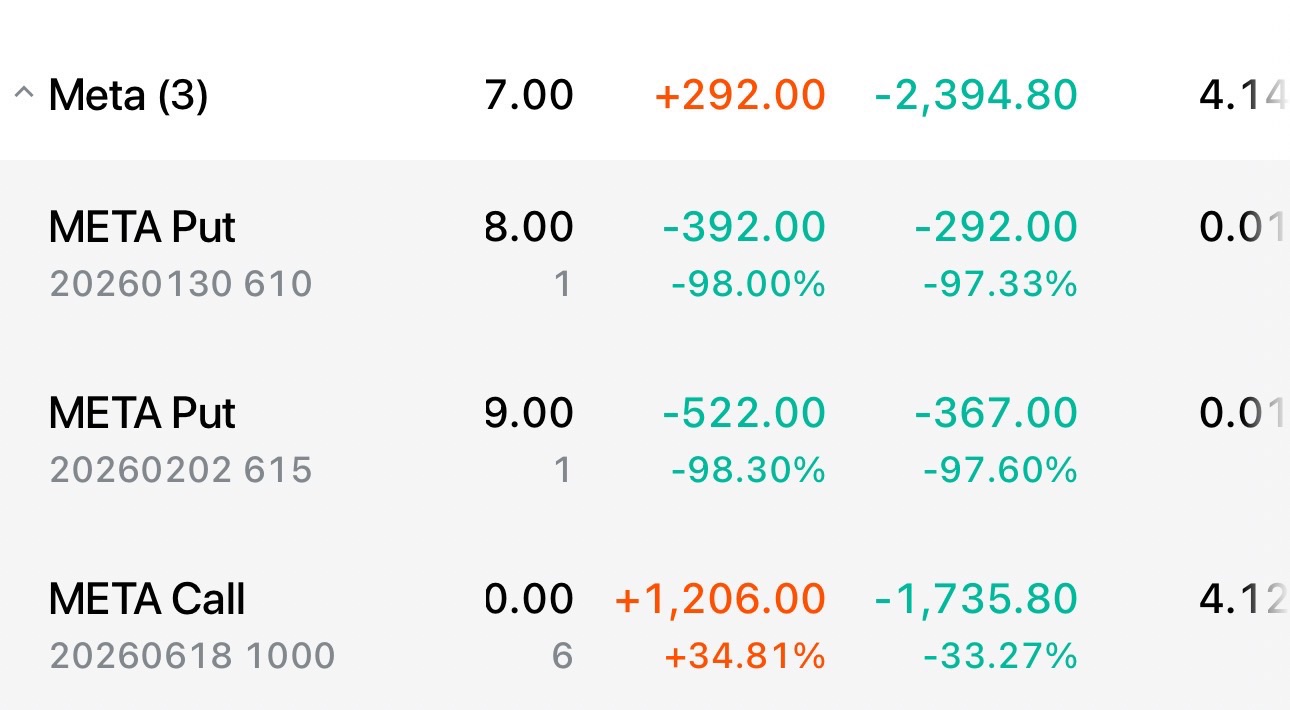Image resolution: width=1290 pixels, height=710 pixels.
Task: Click the -367.00 value on 615 Put
Action: point(996,413)
